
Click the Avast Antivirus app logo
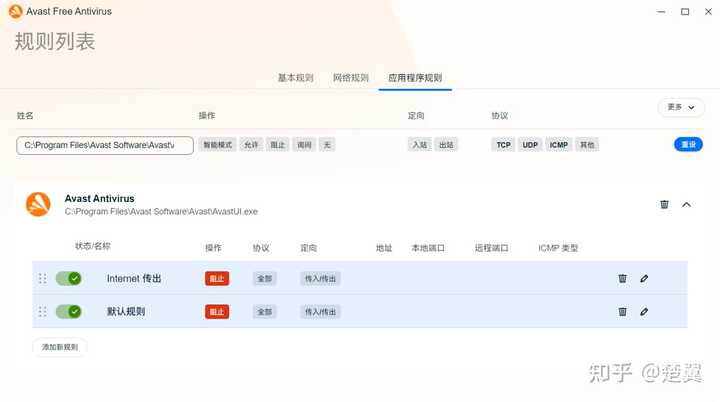(x=38, y=204)
